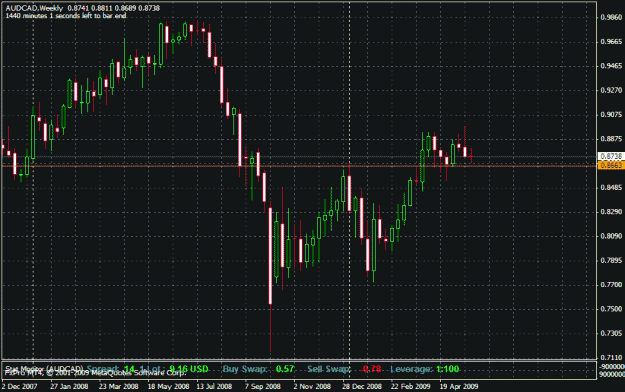Select the 0.9465 price axis label
Image resolution: width=625 pixels, height=392 pixels.
pyautogui.click(x=611, y=66)
